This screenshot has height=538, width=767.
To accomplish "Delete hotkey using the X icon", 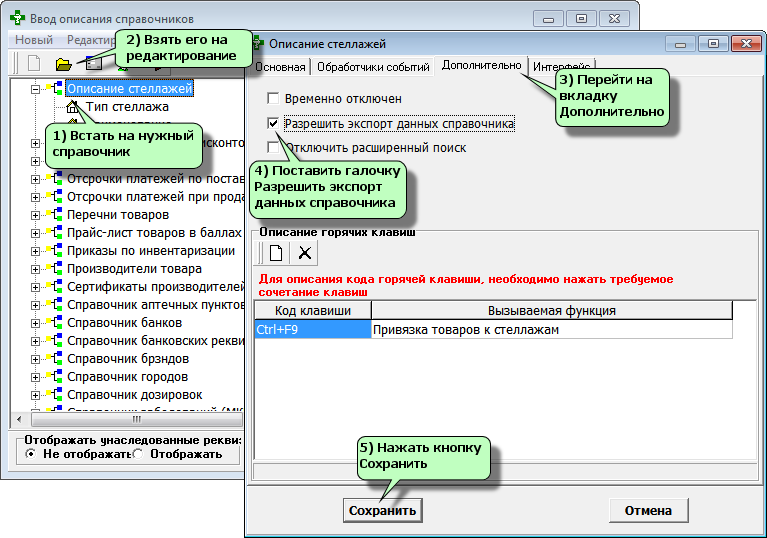I will tap(305, 252).
